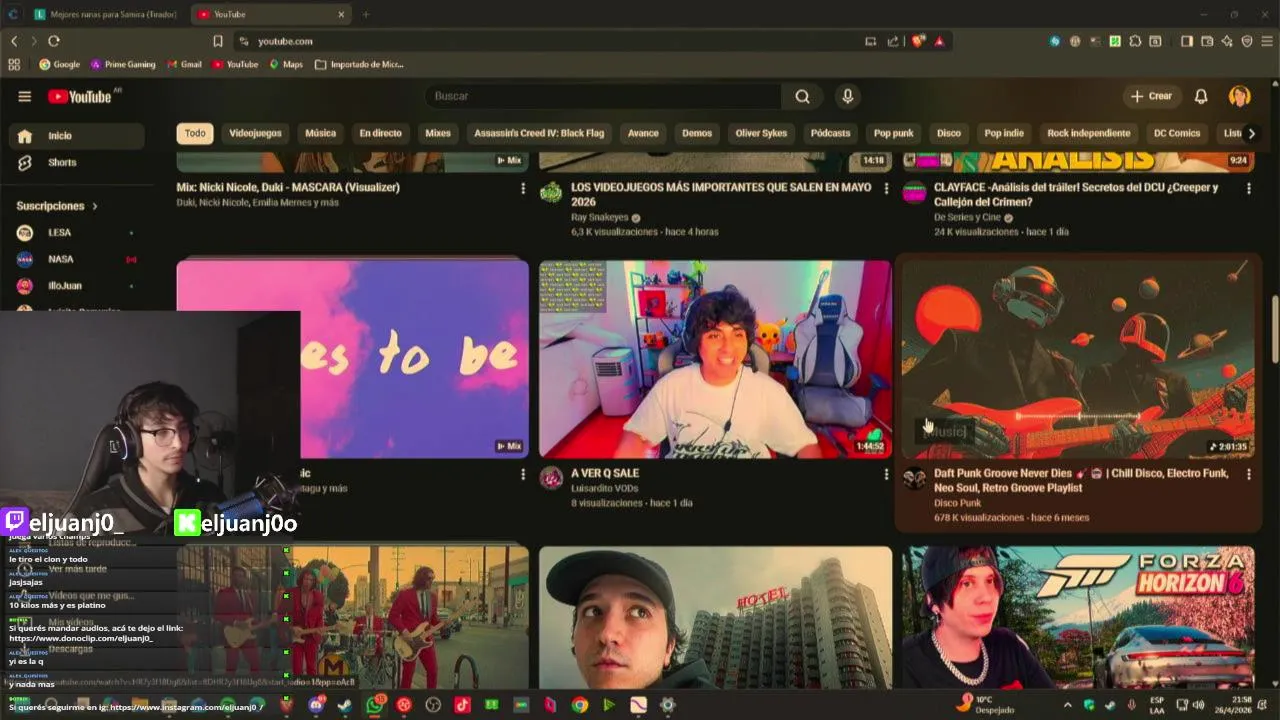1280x720 pixels.
Task: Select the En directo filter chip
Action: pos(380,133)
